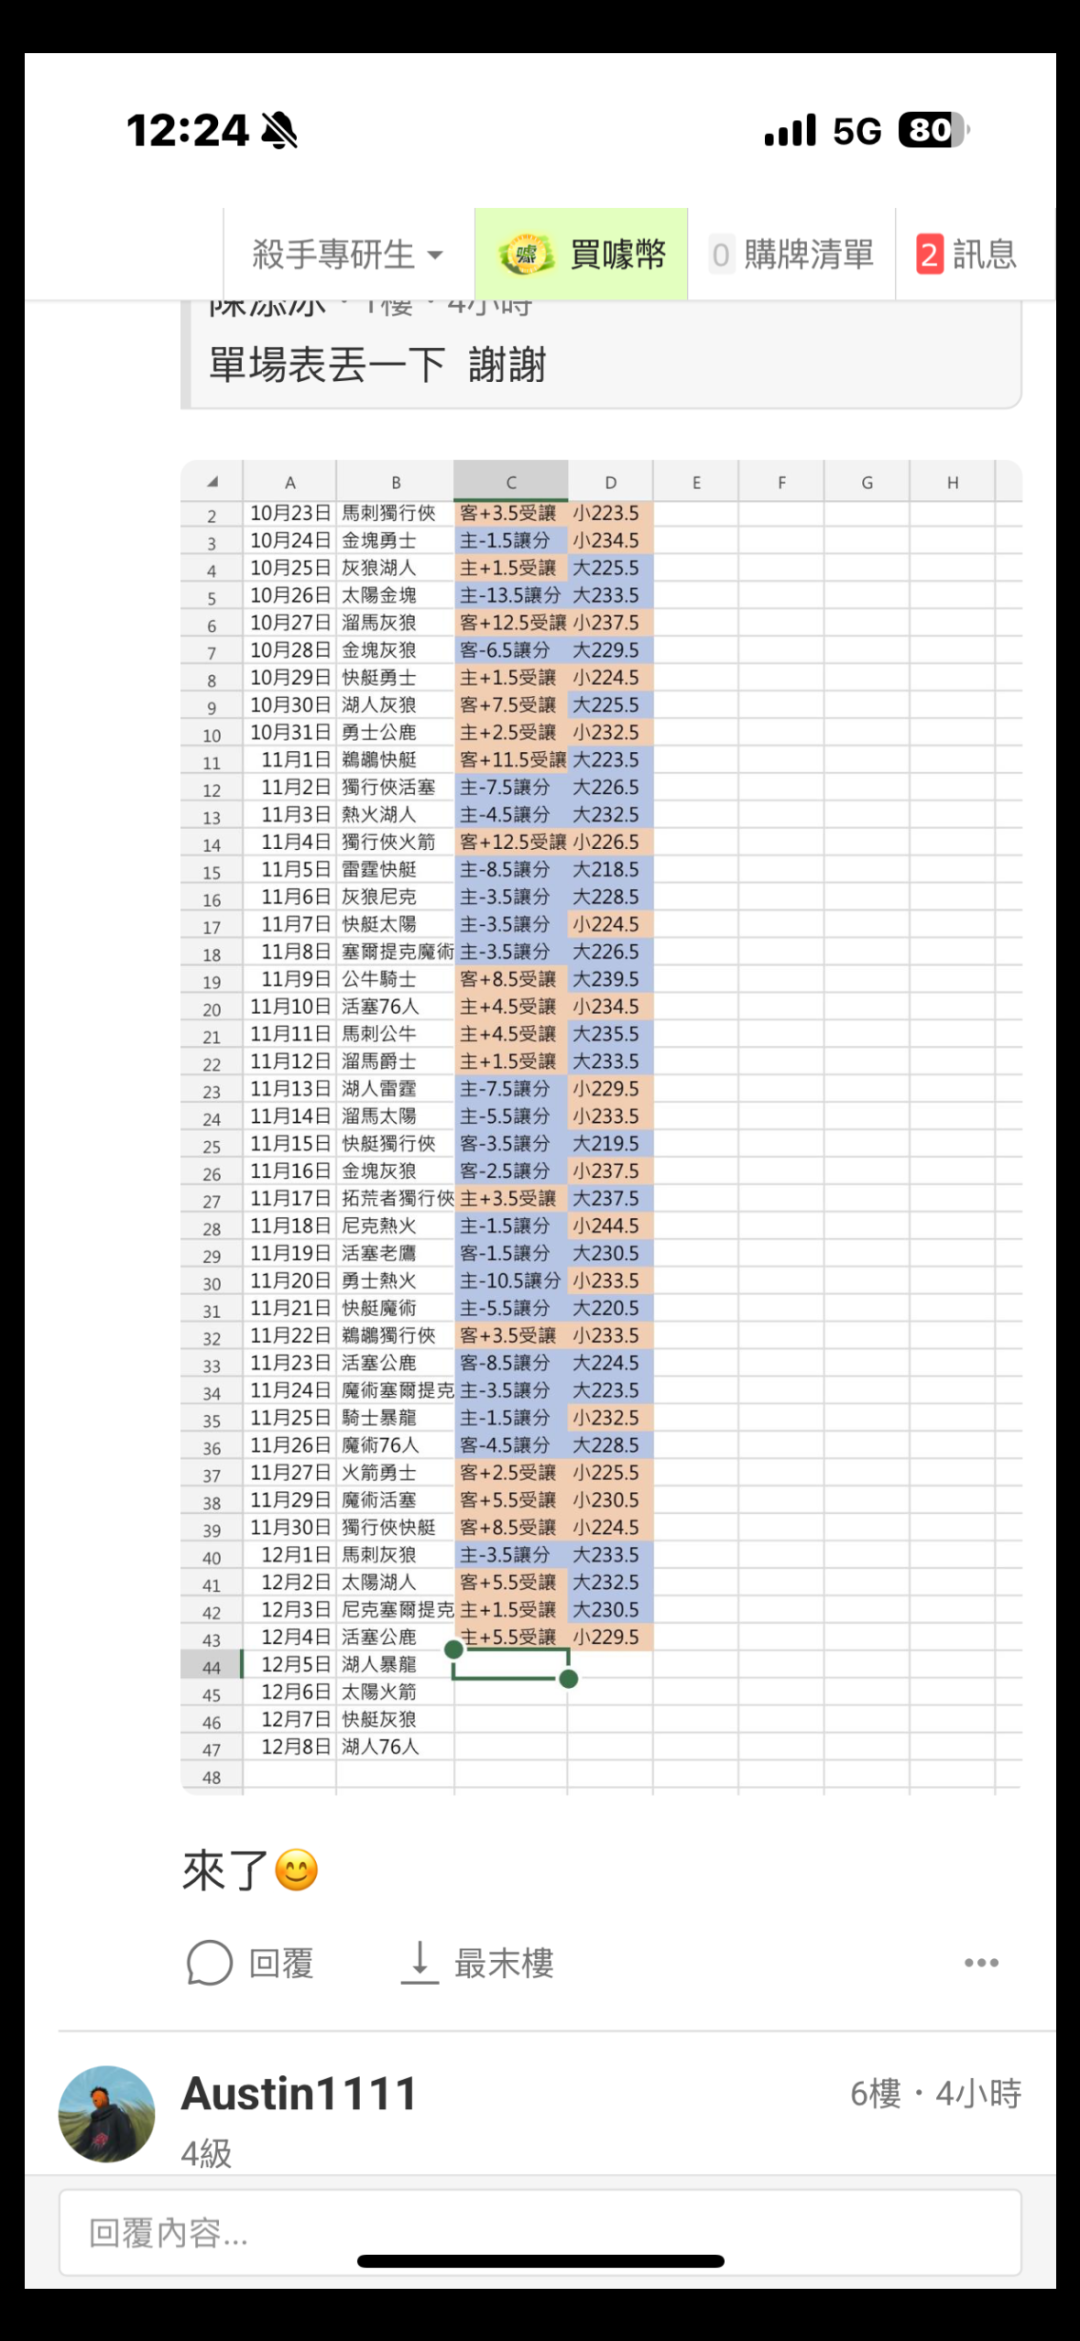
Task: Tap the smiley emoji after 來了
Action: click(296, 1870)
